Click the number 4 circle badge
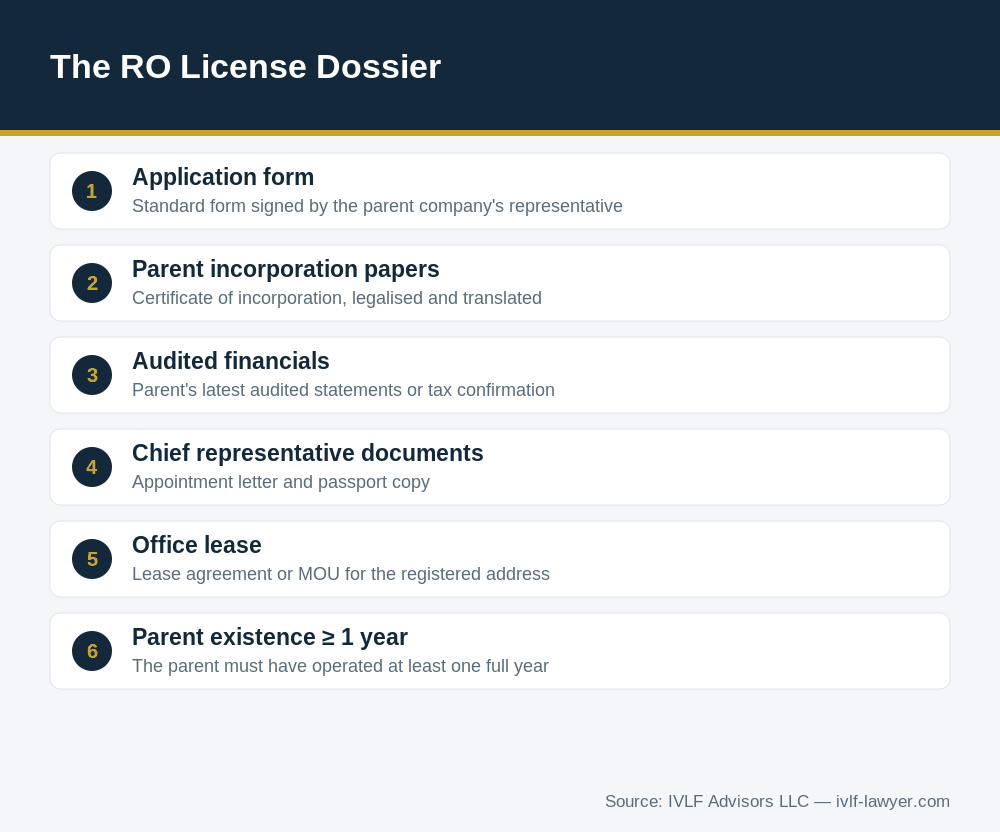Image resolution: width=1000 pixels, height=832 pixels. pyautogui.click(x=92, y=467)
